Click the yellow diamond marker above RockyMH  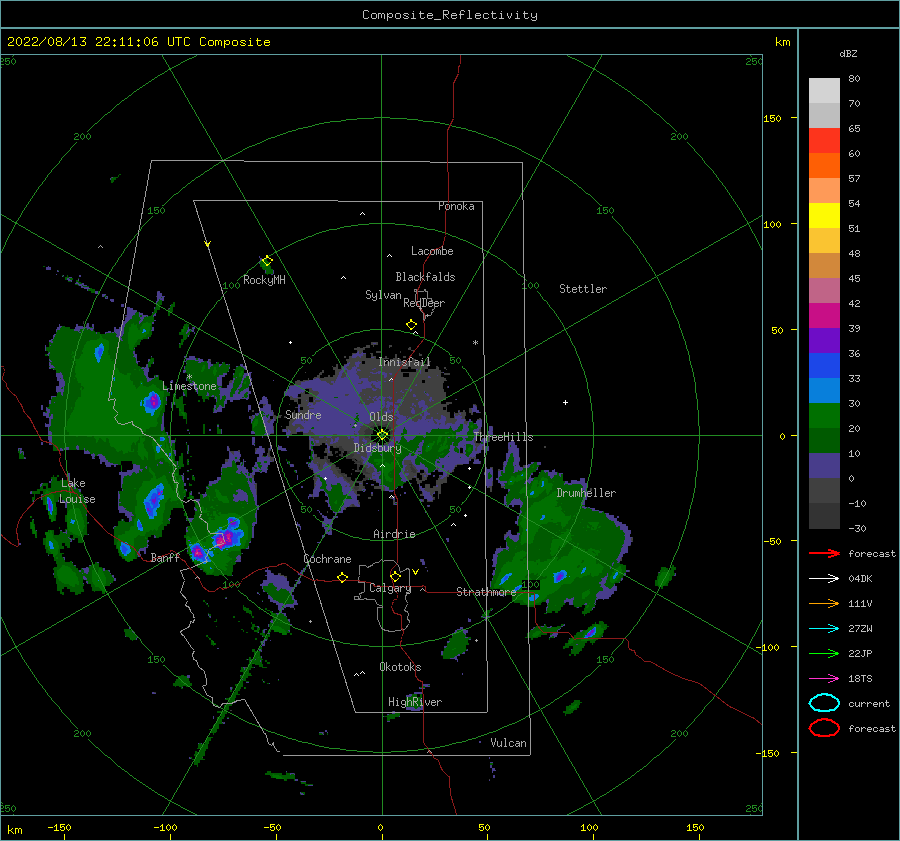click(x=267, y=261)
